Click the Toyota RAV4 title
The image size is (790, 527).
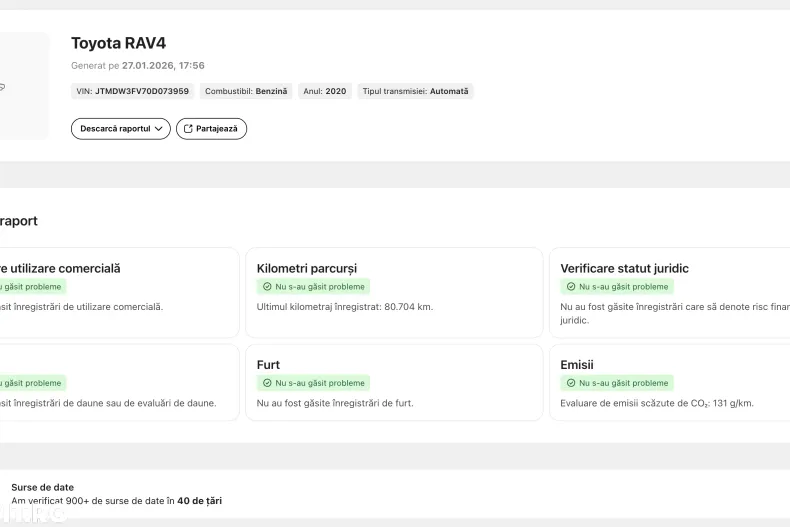pos(118,43)
